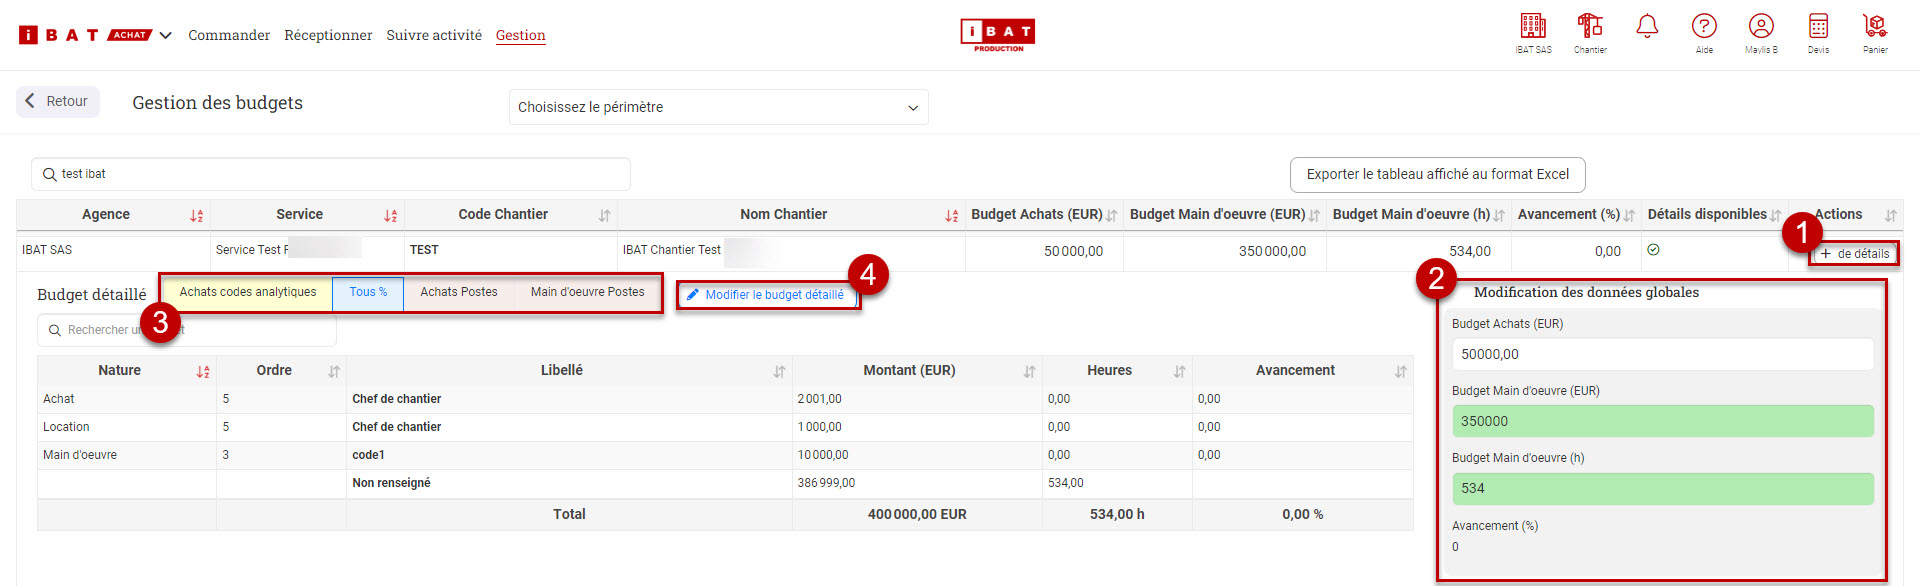Open the Commander menu
This screenshot has width=1920, height=586.
pyautogui.click(x=229, y=36)
